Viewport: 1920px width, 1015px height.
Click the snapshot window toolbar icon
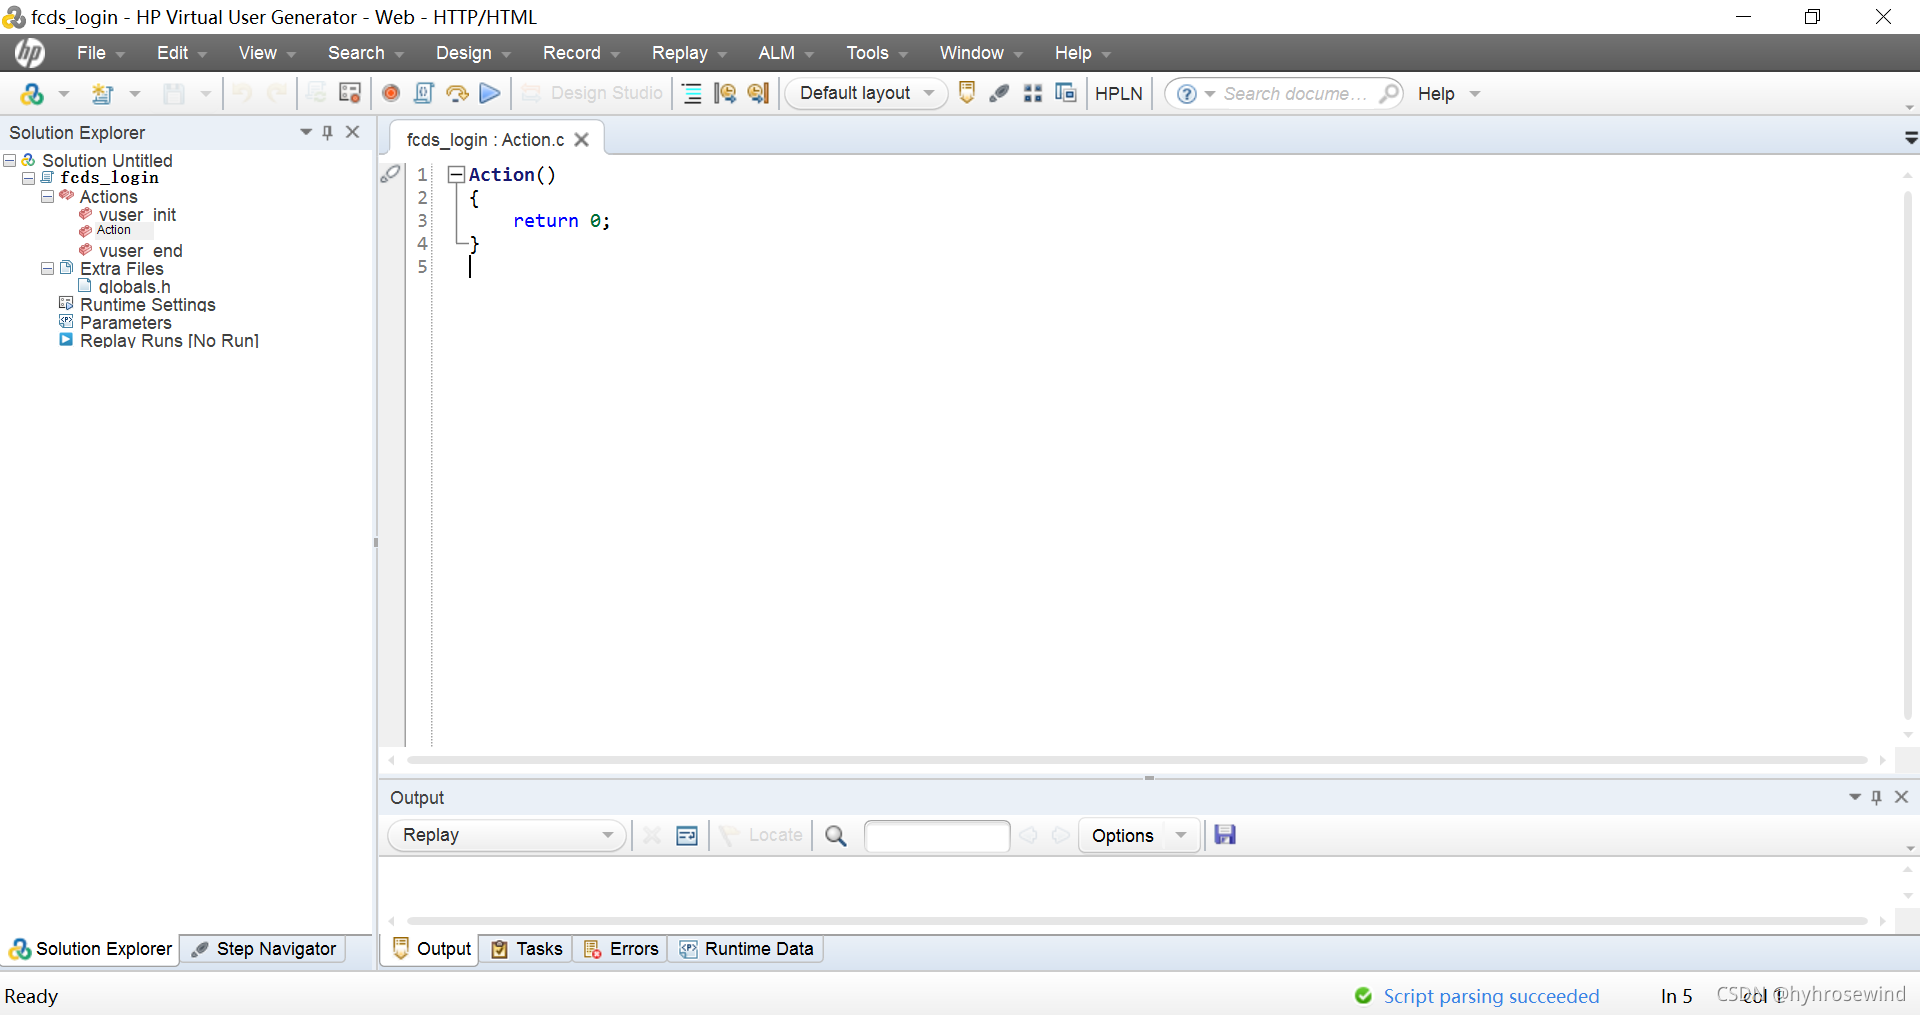1066,93
